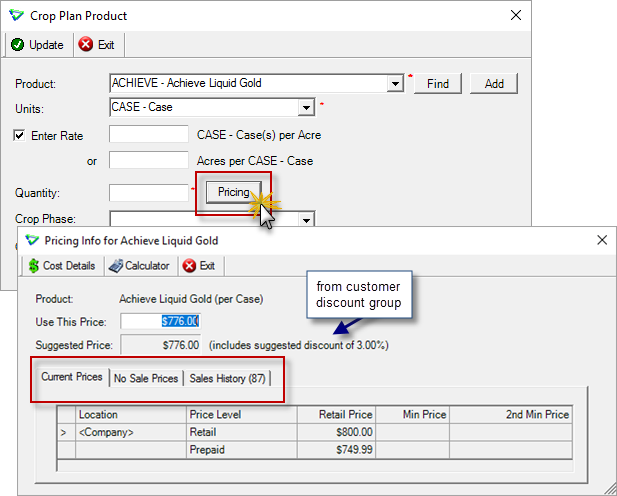Click the Update toolbar label
The height and width of the screenshot is (496, 617).
[x=46, y=45]
